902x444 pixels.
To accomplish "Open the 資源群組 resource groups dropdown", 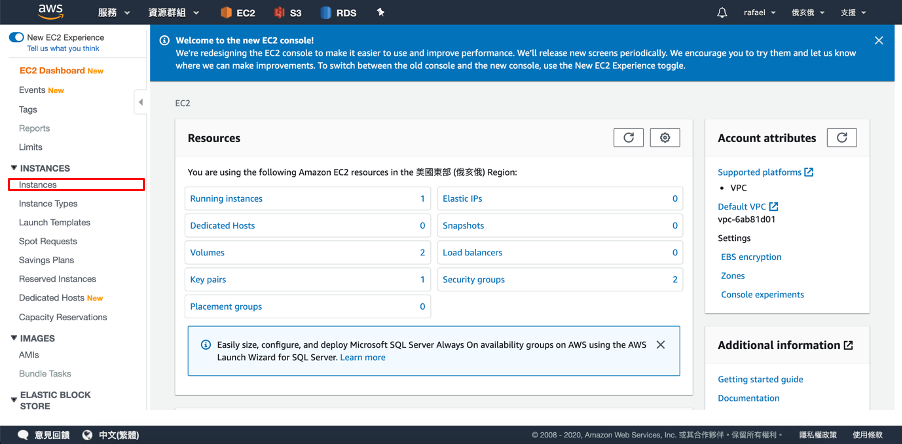I will tap(173, 13).
